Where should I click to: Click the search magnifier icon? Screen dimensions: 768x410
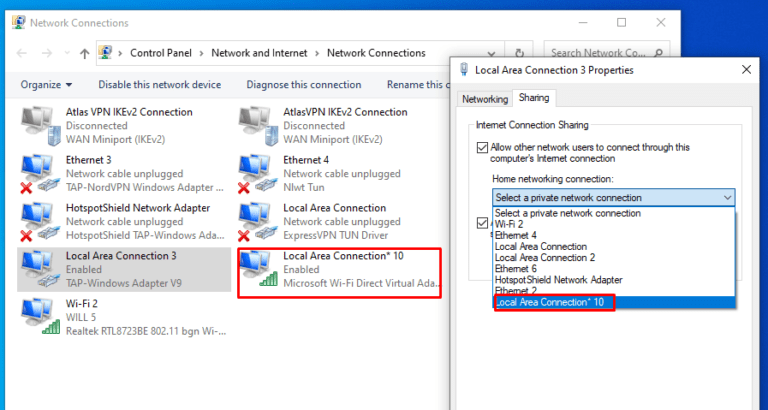[659, 52]
